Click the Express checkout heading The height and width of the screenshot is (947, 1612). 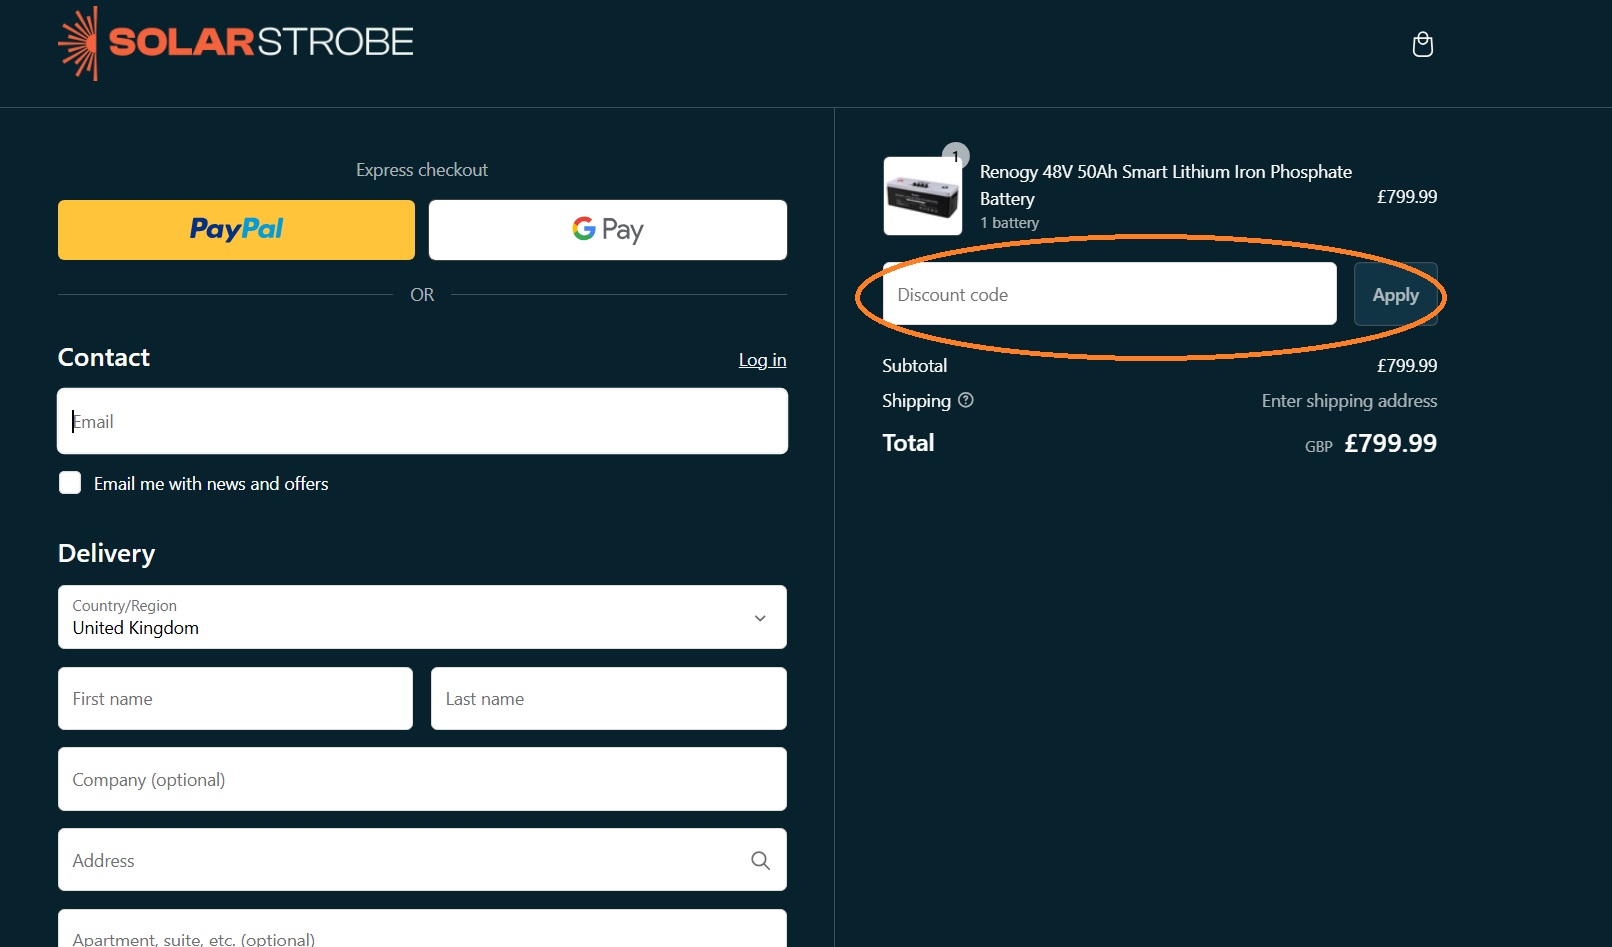(422, 170)
